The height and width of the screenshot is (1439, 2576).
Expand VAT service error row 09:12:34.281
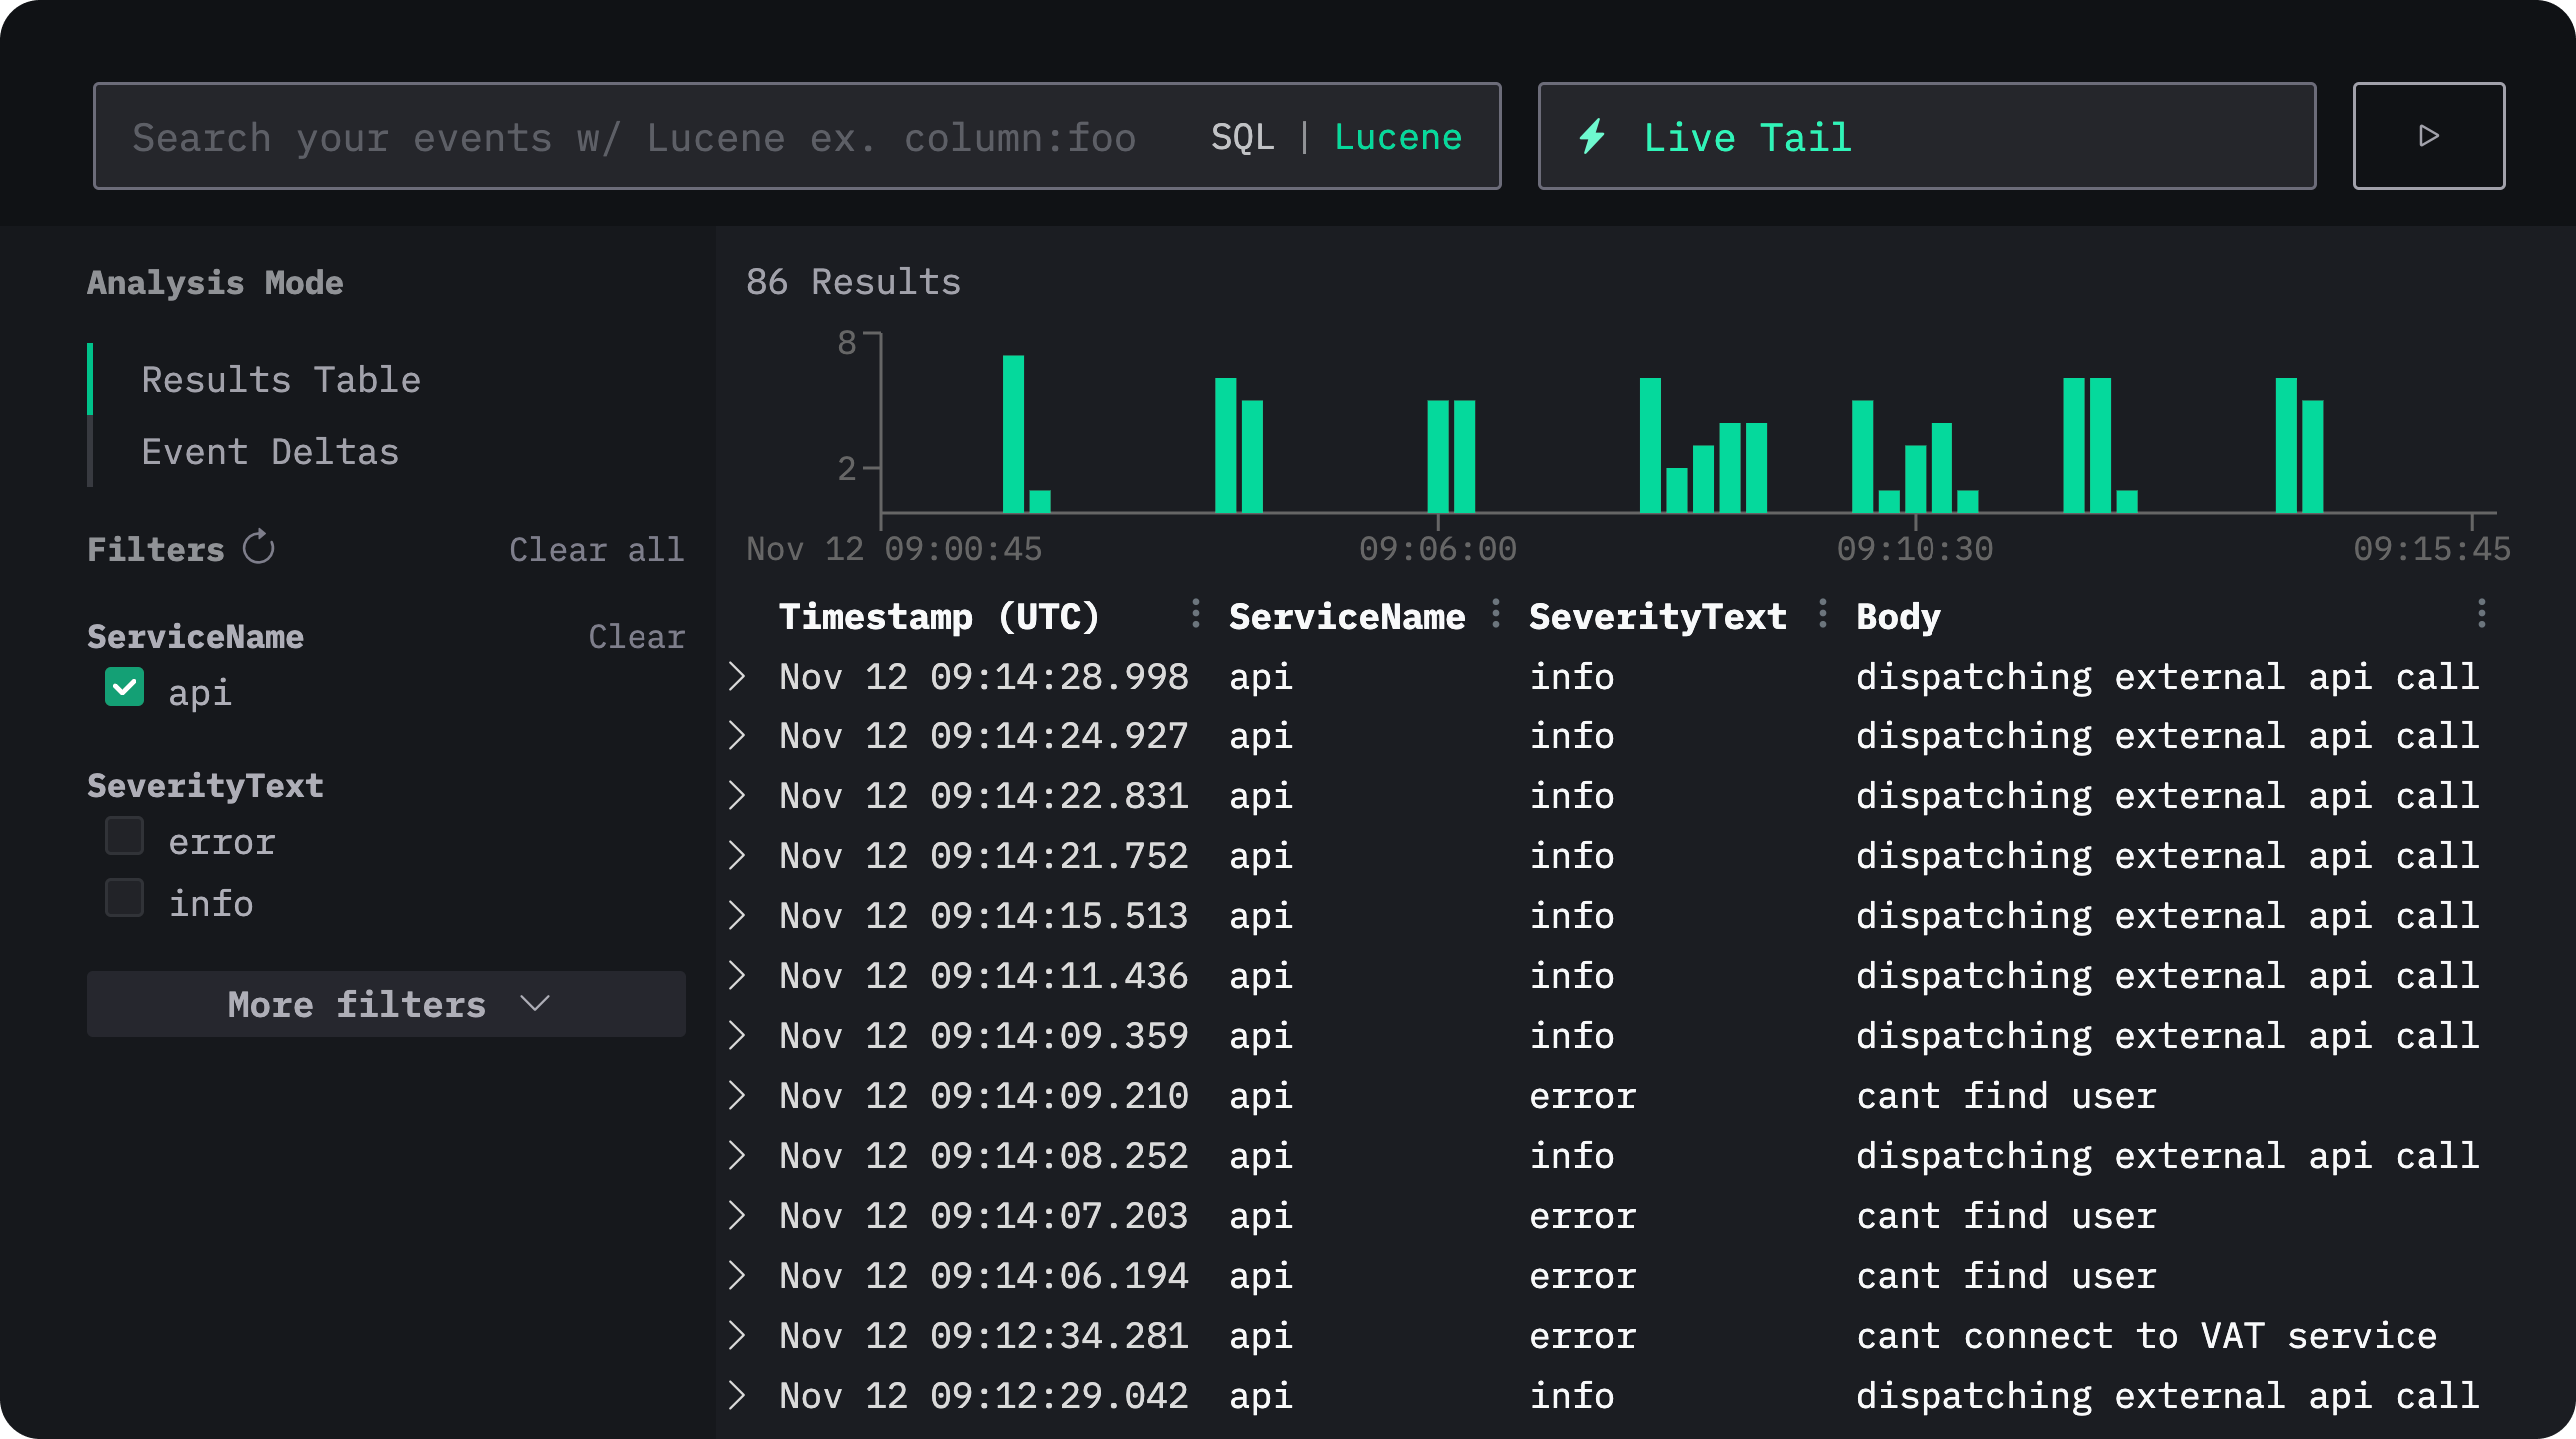click(x=738, y=1336)
